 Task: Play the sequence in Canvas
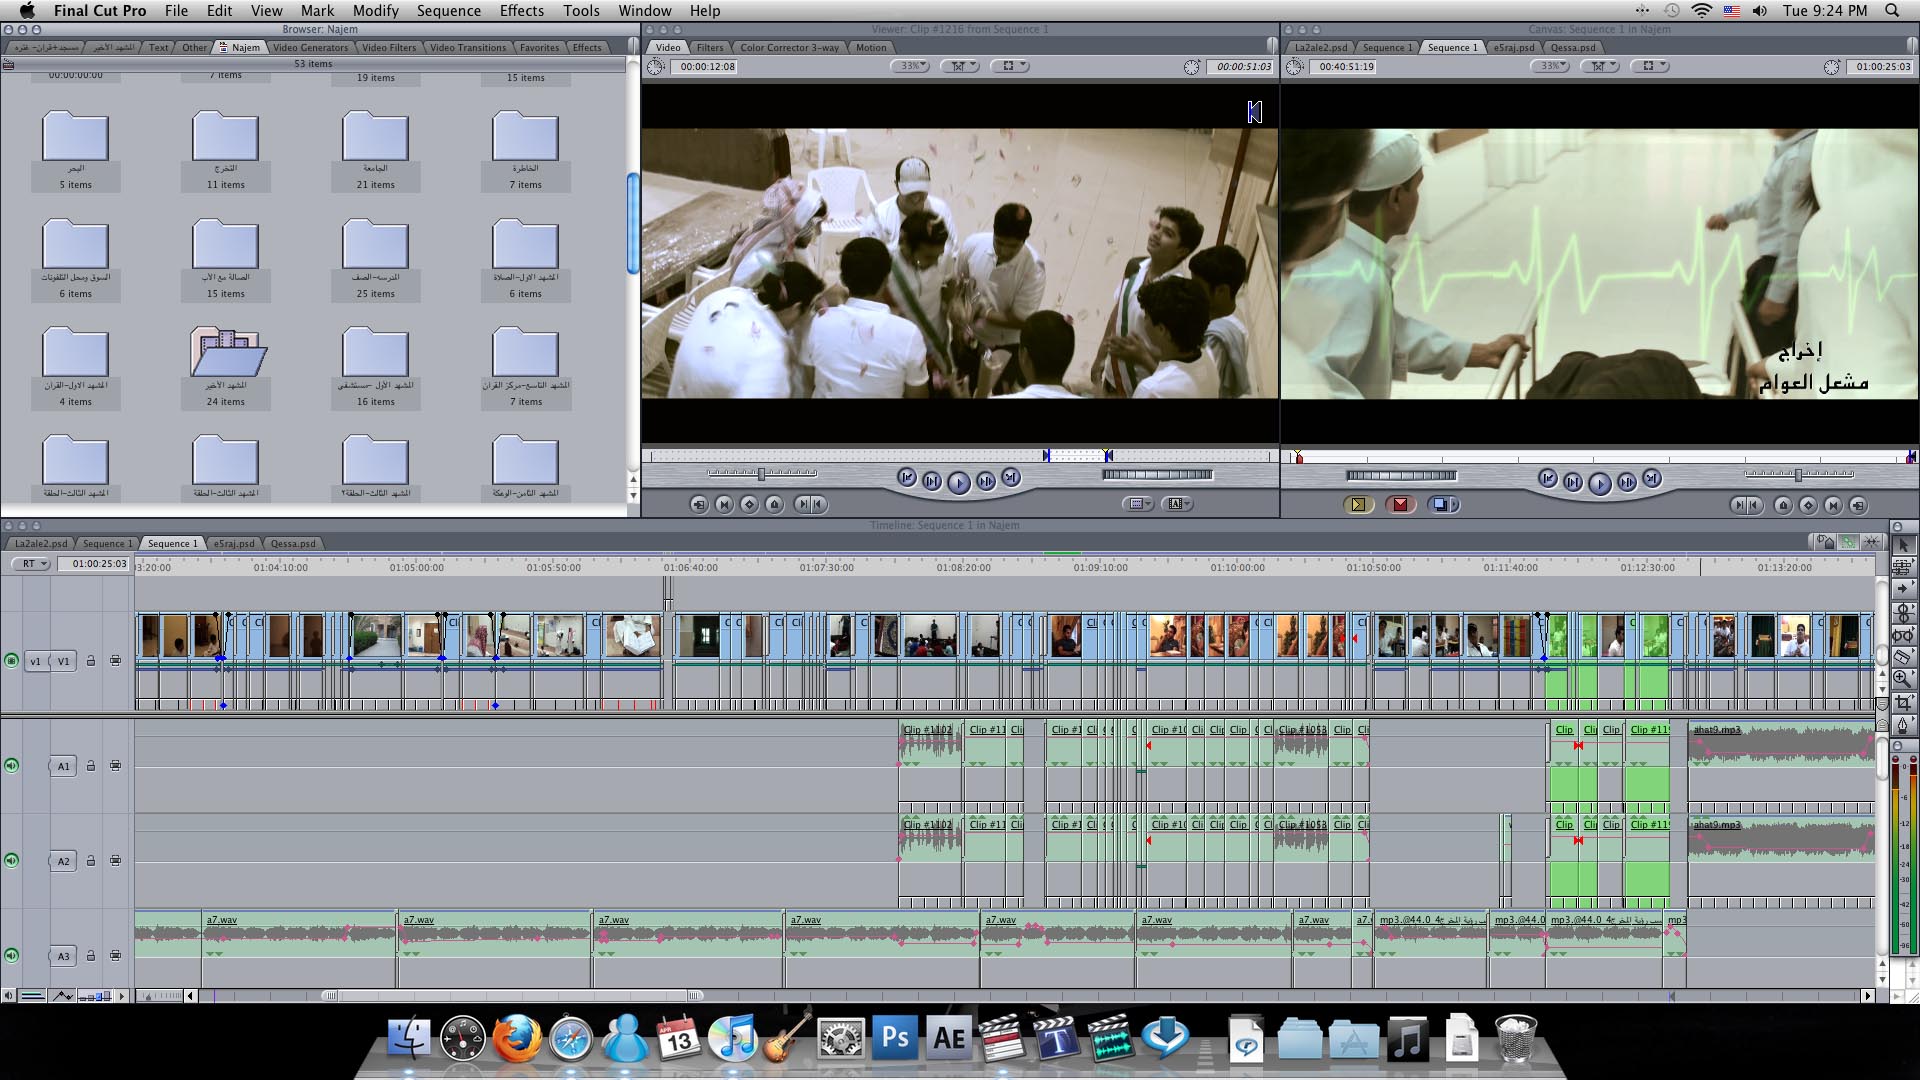[x=1599, y=484]
